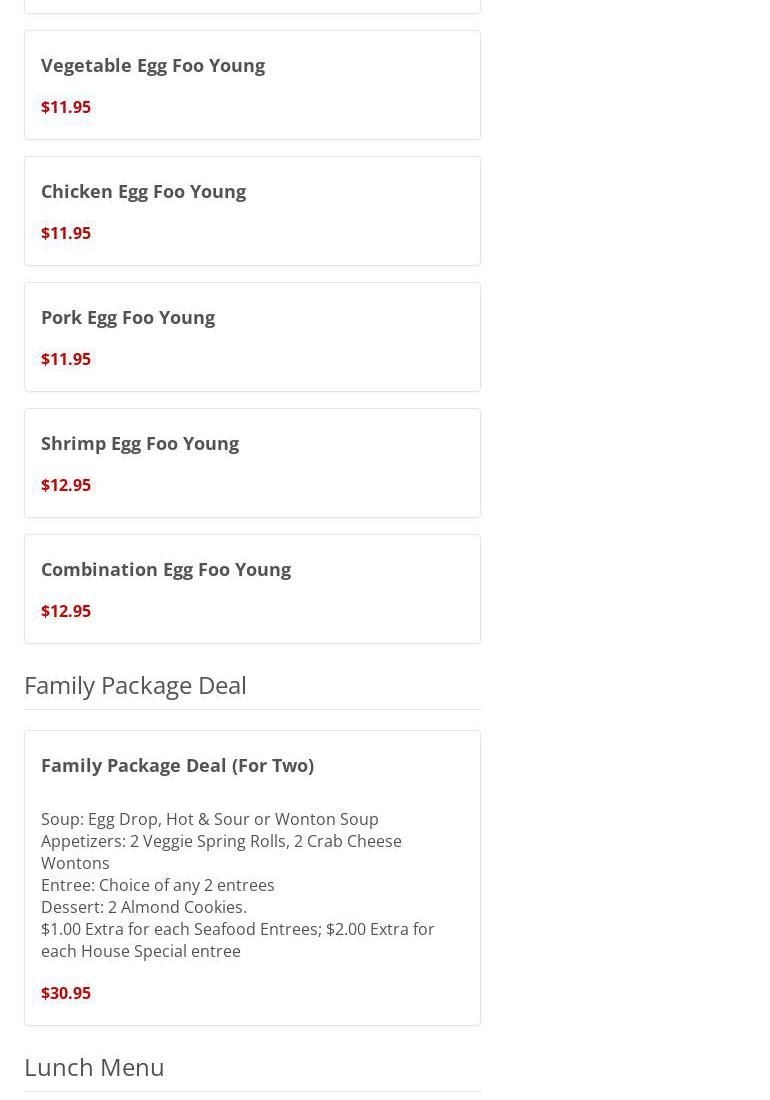Select Shrimp Egg Foo Young
Viewport: 770px width, 1100px height.
pyautogui.click(x=140, y=443)
